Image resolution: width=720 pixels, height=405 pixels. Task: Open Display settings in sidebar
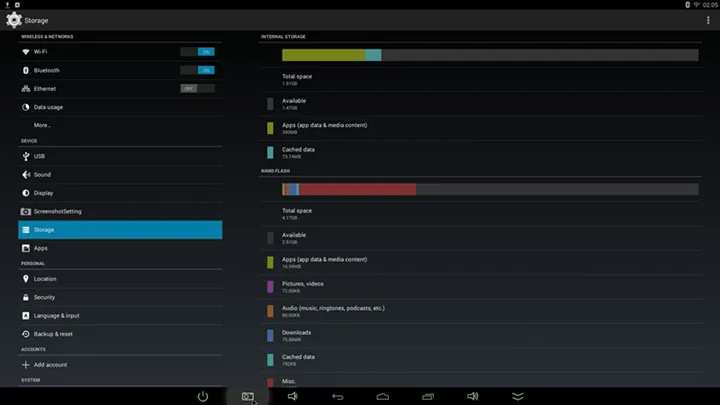(120, 193)
